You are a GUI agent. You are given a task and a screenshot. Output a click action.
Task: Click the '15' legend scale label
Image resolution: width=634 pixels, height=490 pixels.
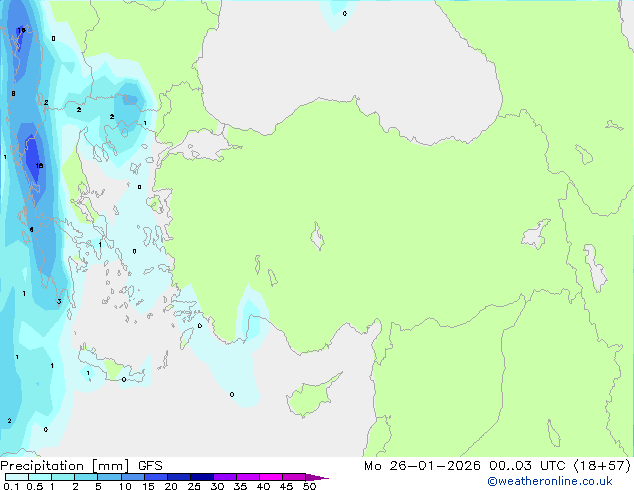148,486
